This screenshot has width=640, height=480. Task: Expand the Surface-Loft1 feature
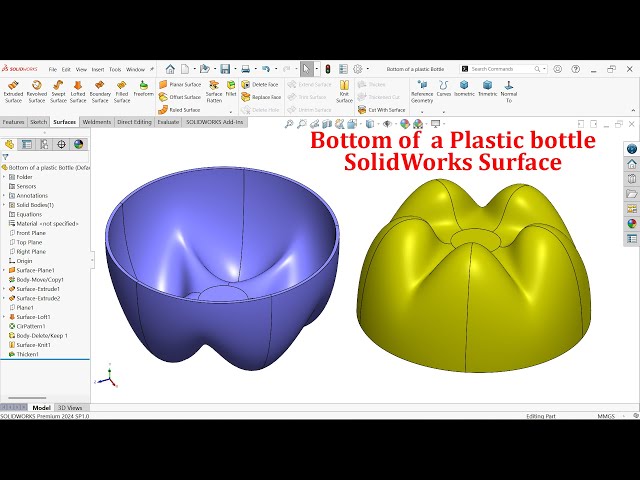pyautogui.click(x=4, y=317)
